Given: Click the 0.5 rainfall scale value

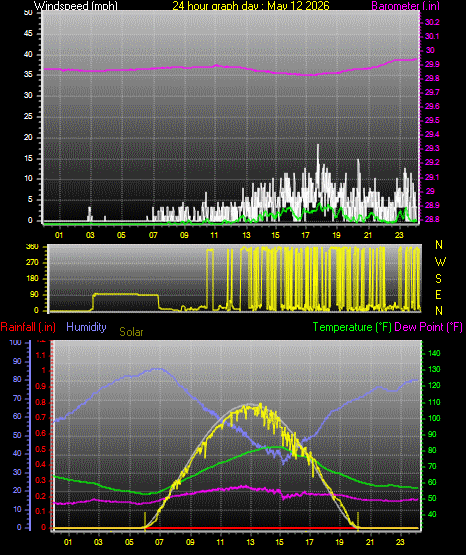Looking at the screenshot, I should coord(41,449).
